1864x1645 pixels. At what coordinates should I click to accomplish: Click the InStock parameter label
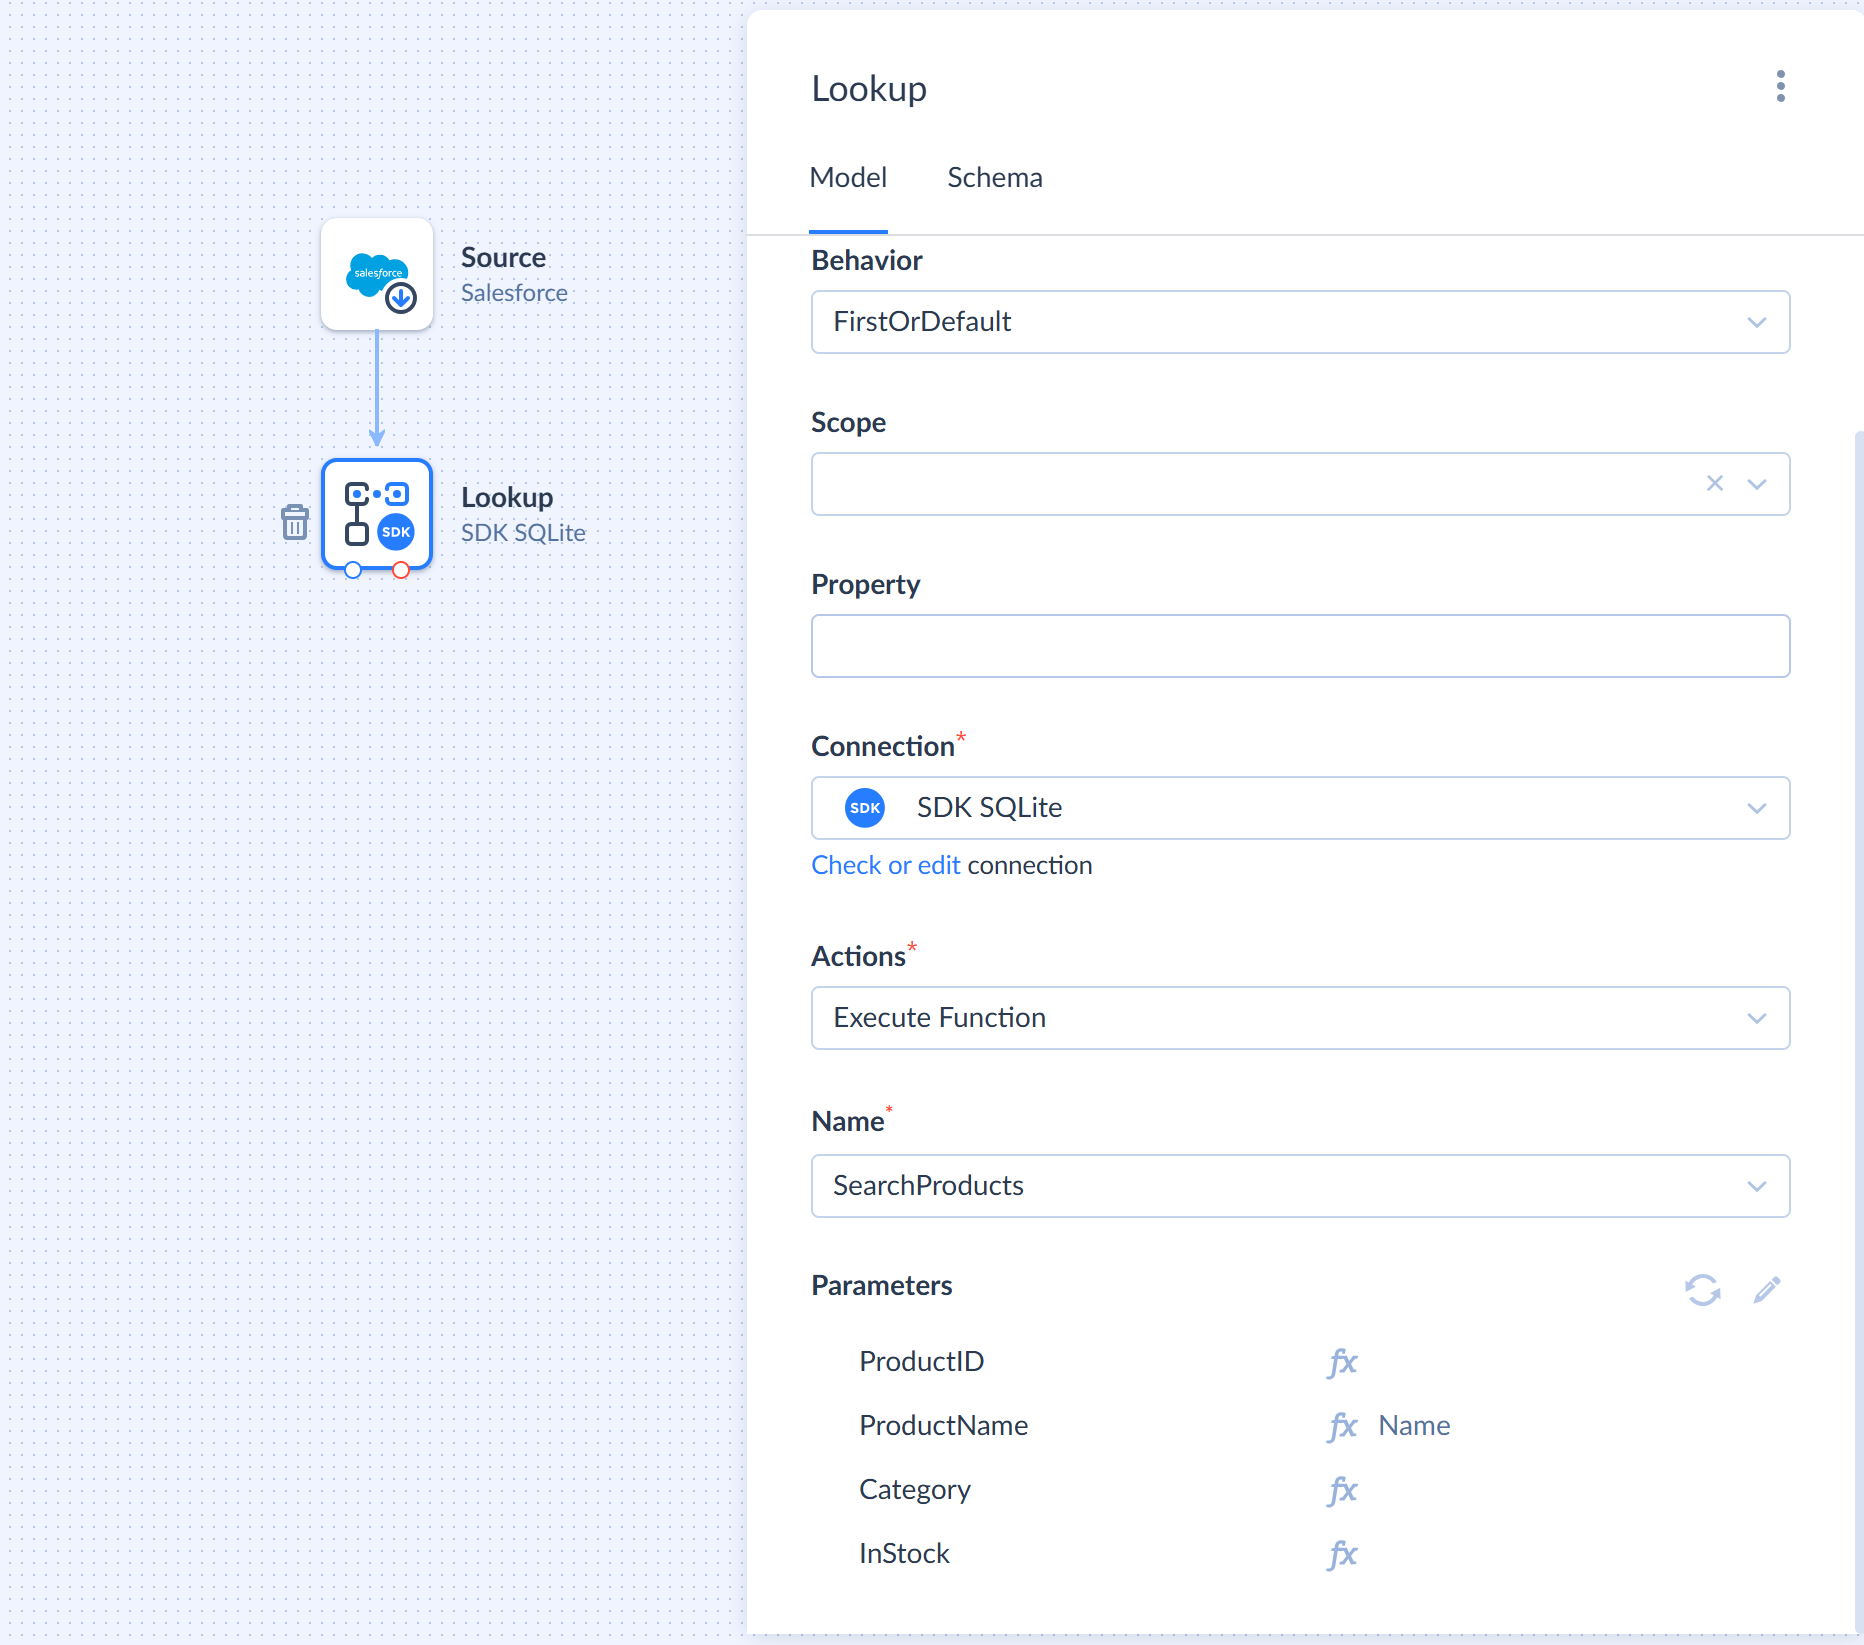tap(905, 1554)
